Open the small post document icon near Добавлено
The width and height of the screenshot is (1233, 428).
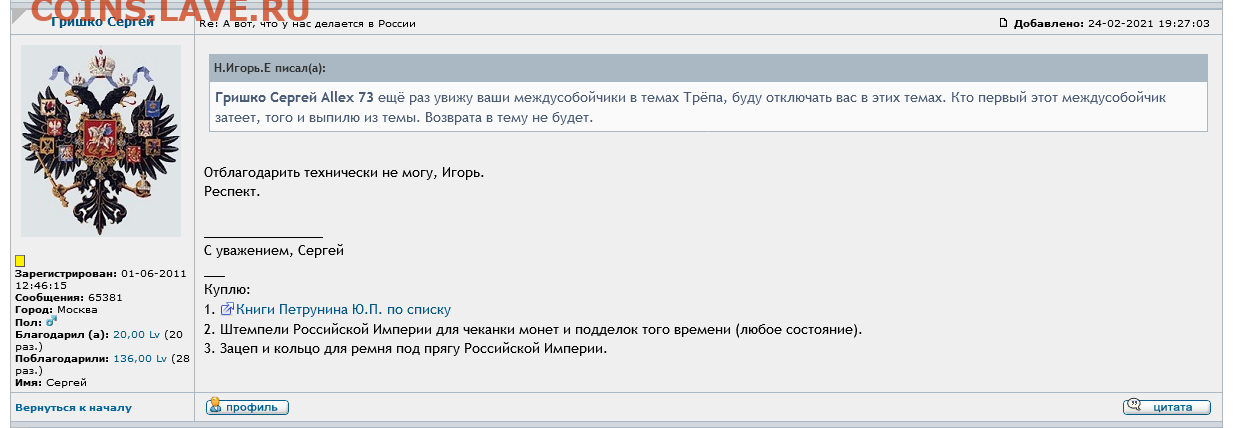click(x=1004, y=23)
